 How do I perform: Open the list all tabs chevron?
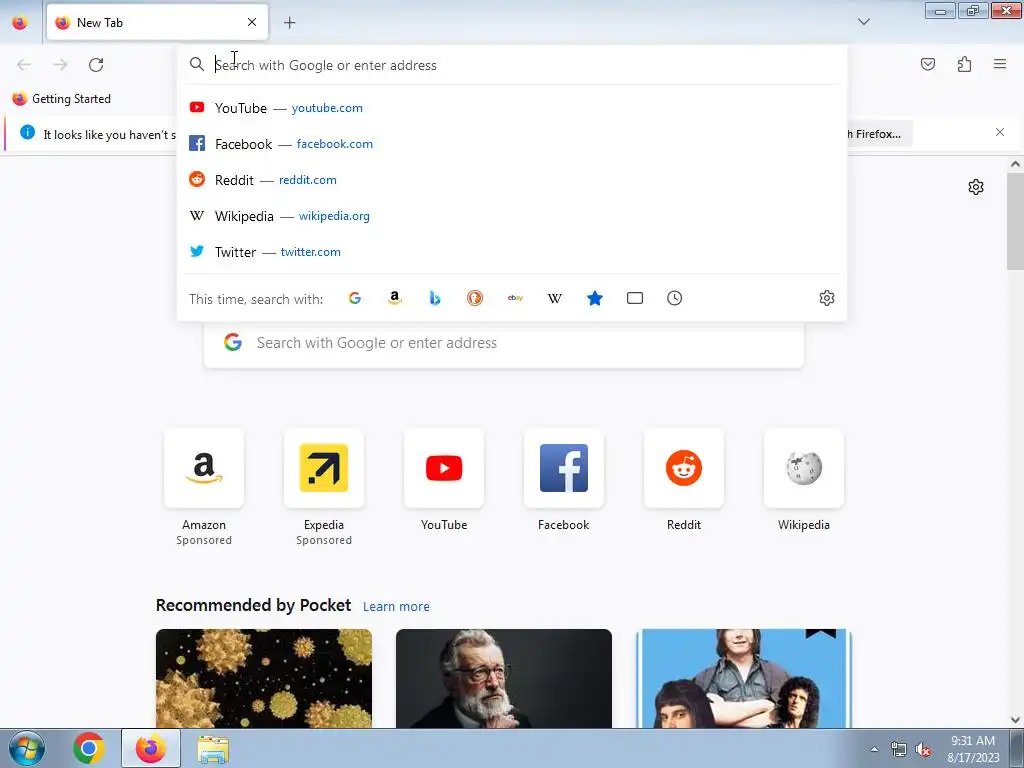coord(863,22)
